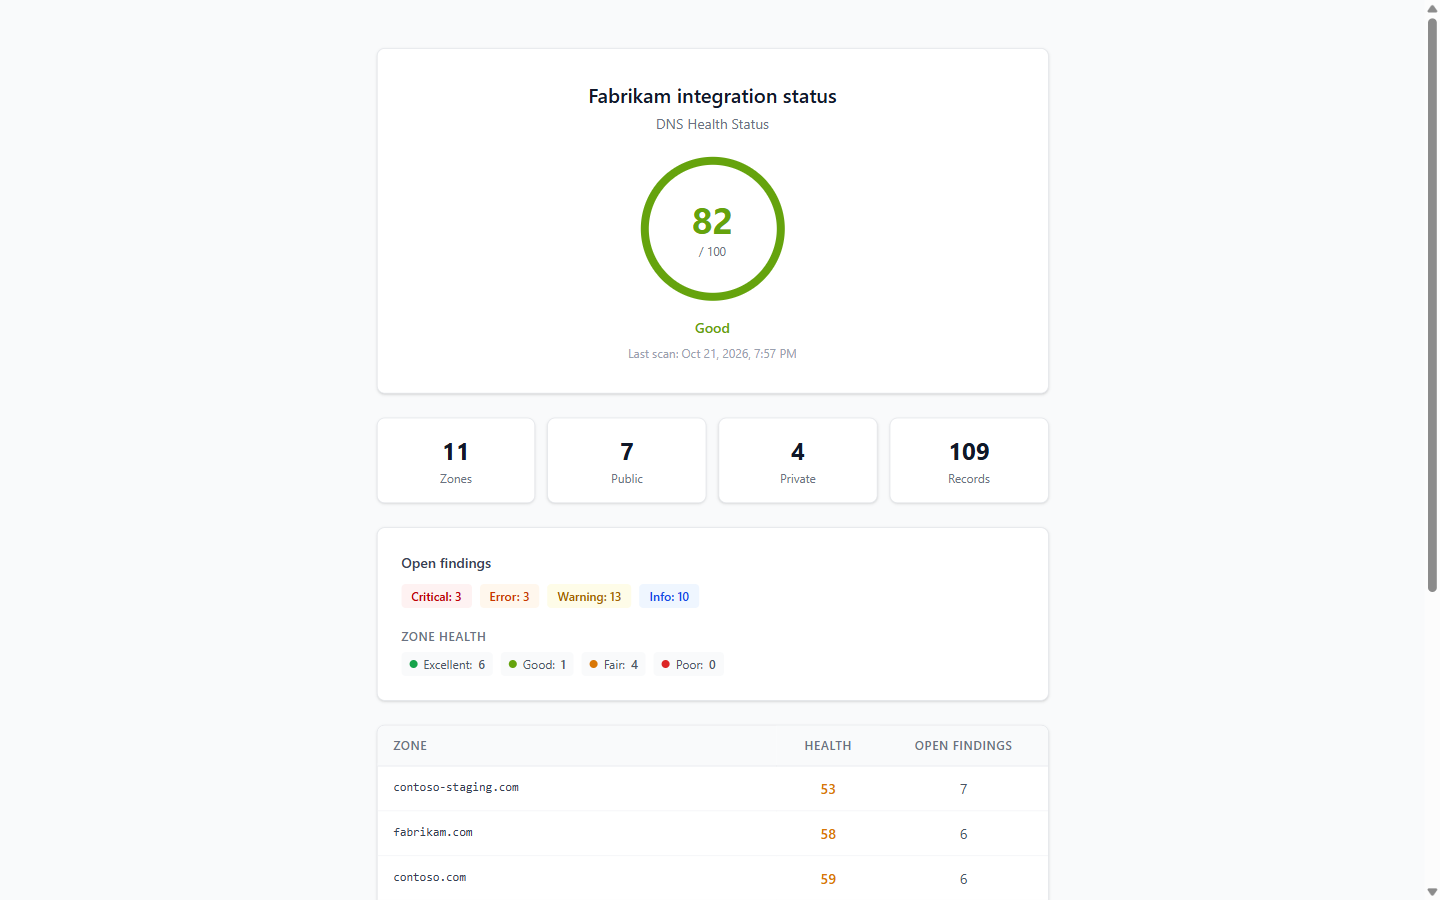Select the Critical: 3 badge
The image size is (1440, 900).
pos(436,597)
